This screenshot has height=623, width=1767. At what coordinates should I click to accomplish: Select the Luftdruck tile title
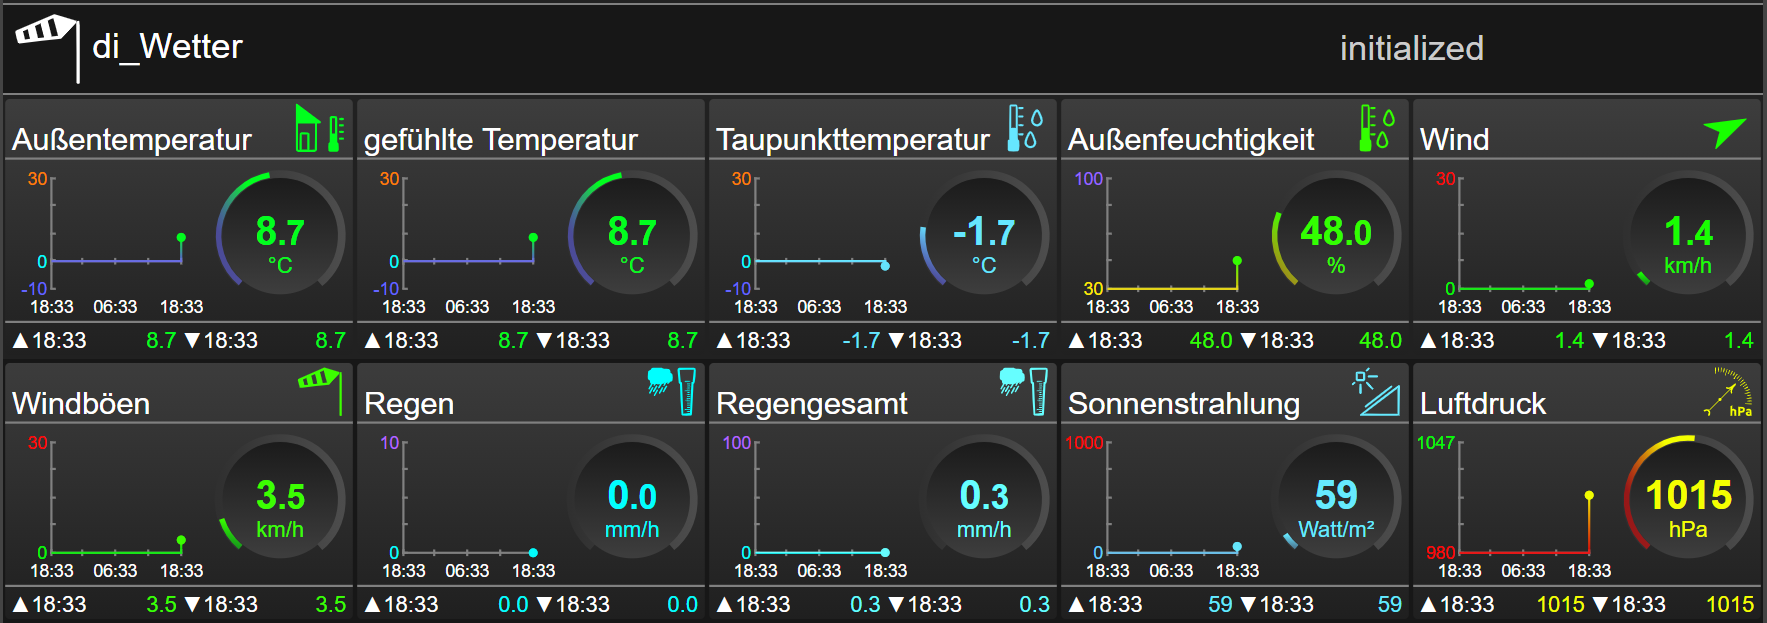(x=1483, y=403)
